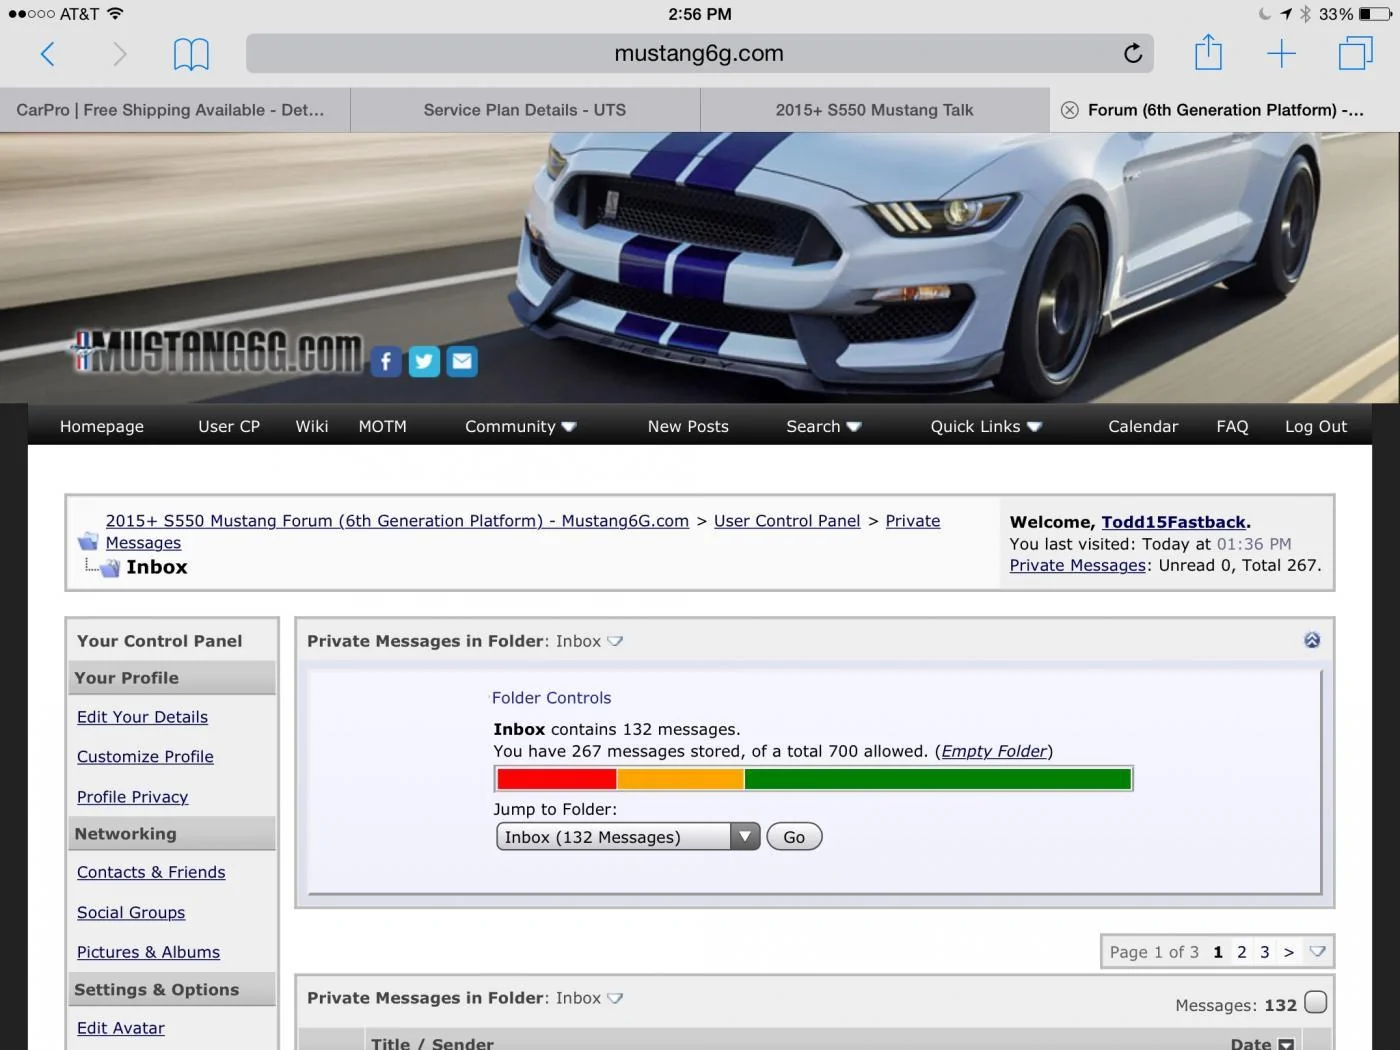Close the Forum (6th Generation Platform) tab
Screen dimensions: 1400x1050
[x=1069, y=110]
